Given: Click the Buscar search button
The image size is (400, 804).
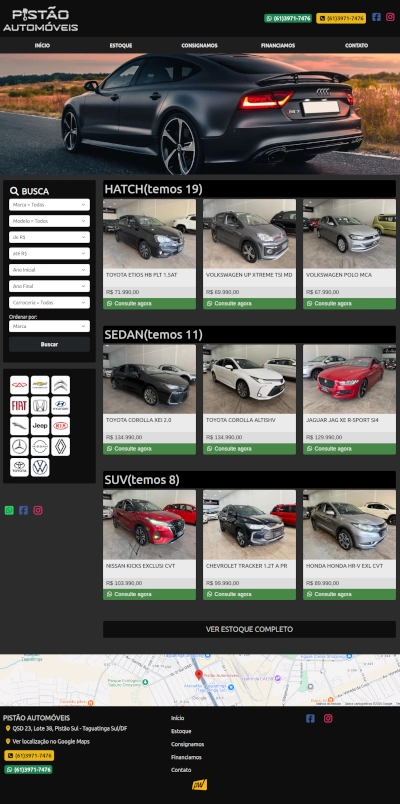Looking at the screenshot, I should click(49, 345).
